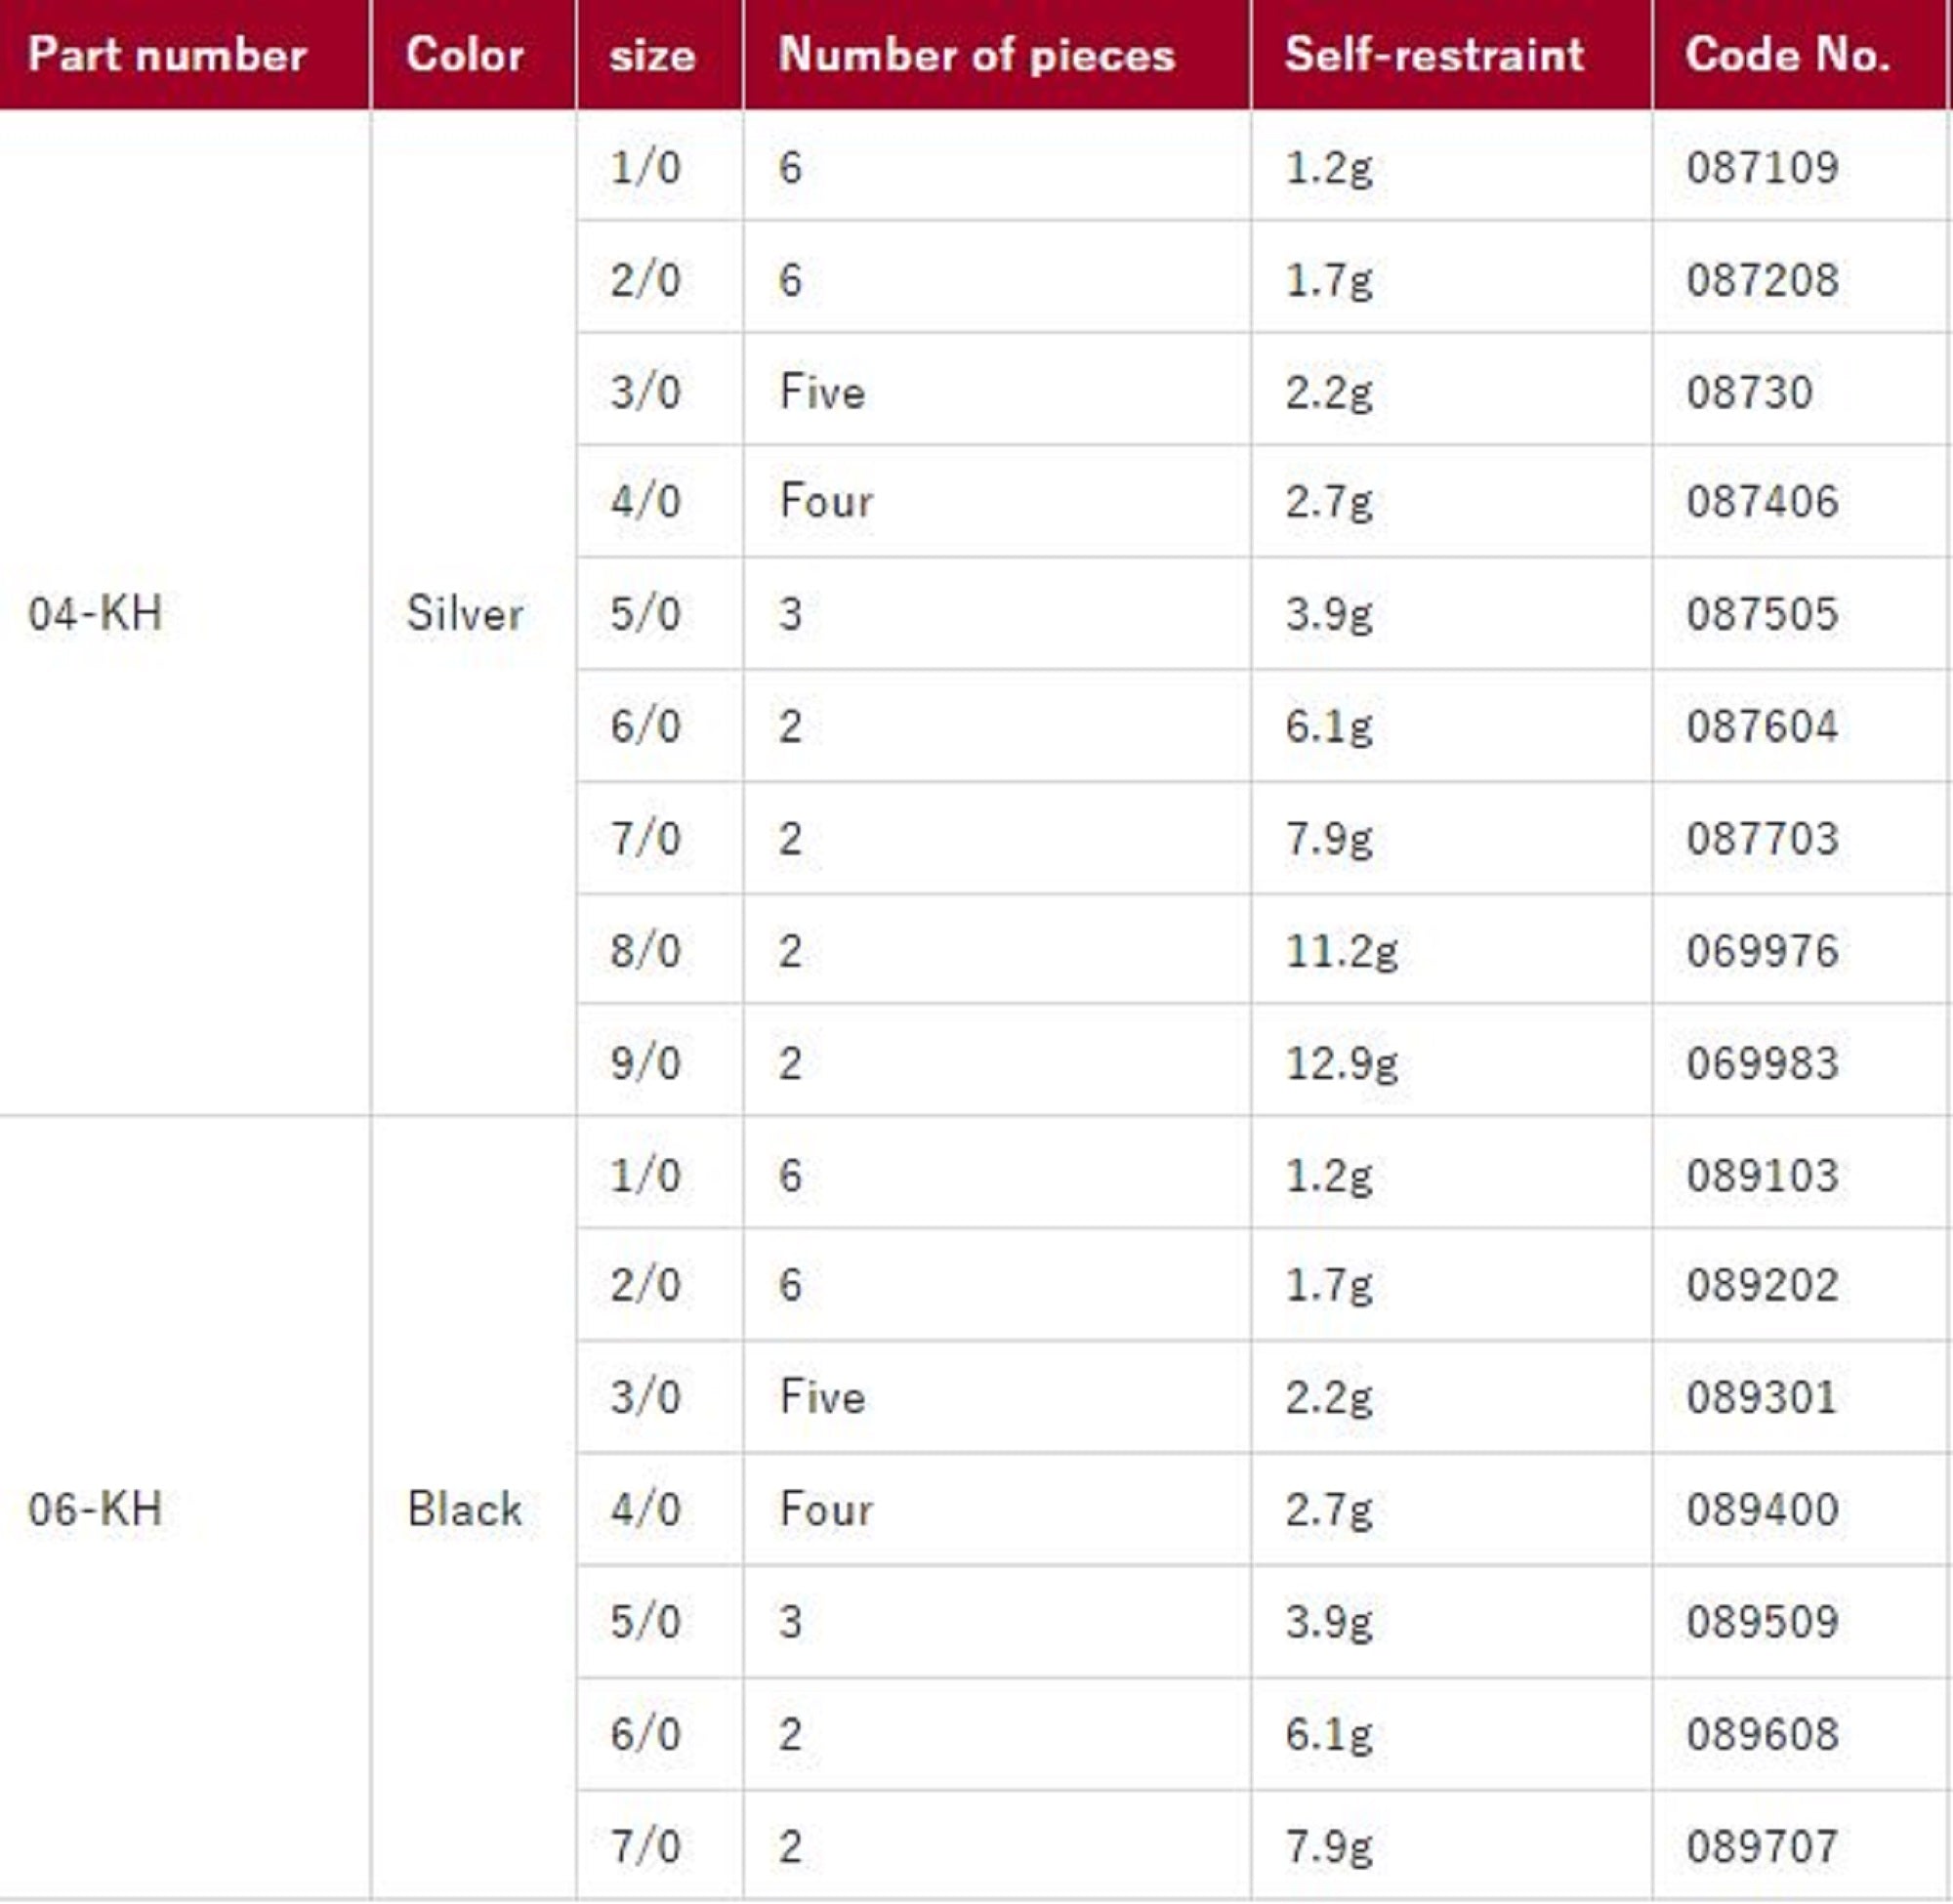Image resolution: width=1953 pixels, height=1904 pixels.
Task: Click code number 089400
Action: pyautogui.click(x=1762, y=1508)
